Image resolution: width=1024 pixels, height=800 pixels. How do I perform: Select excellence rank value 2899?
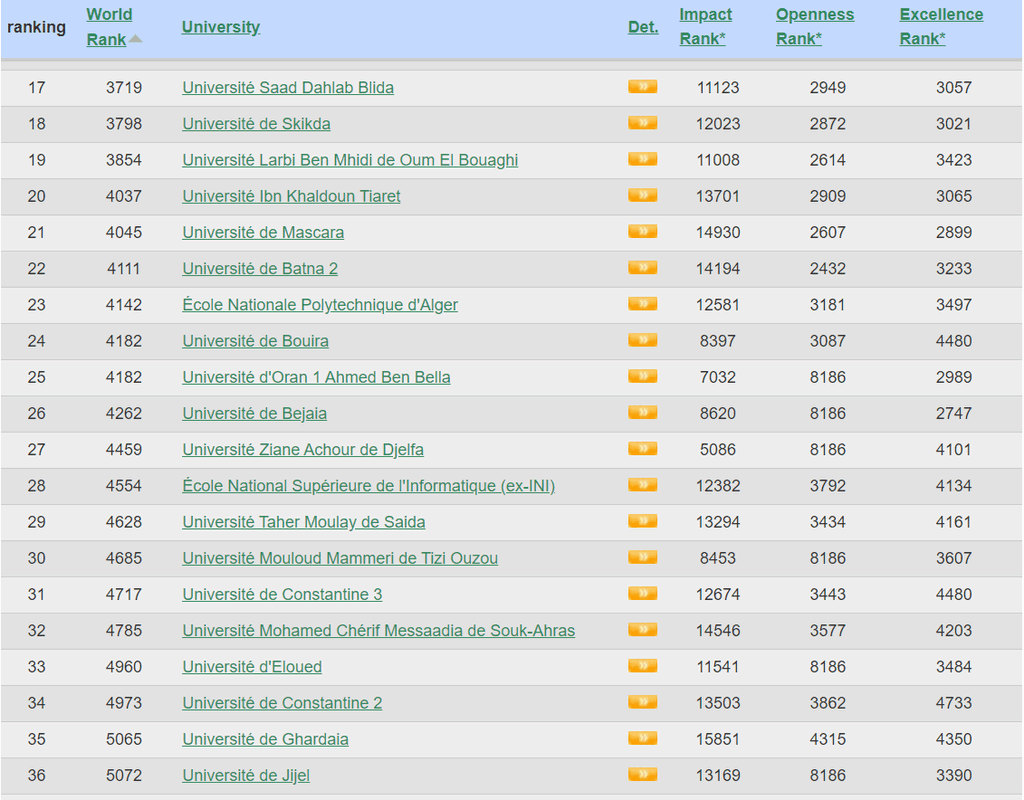[x=954, y=232]
